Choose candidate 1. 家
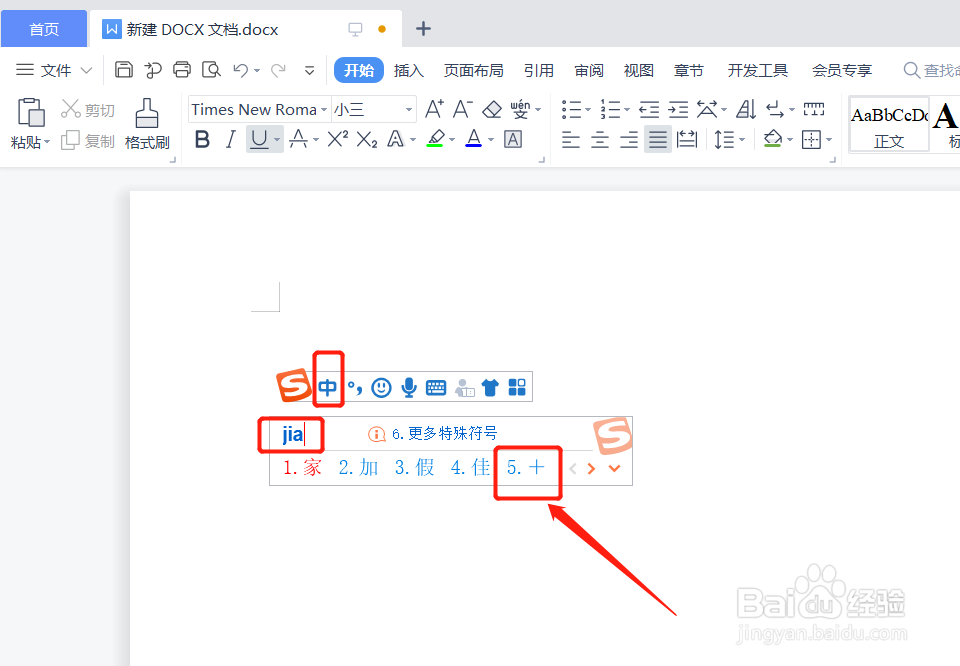This screenshot has height=666, width=960. [x=302, y=468]
